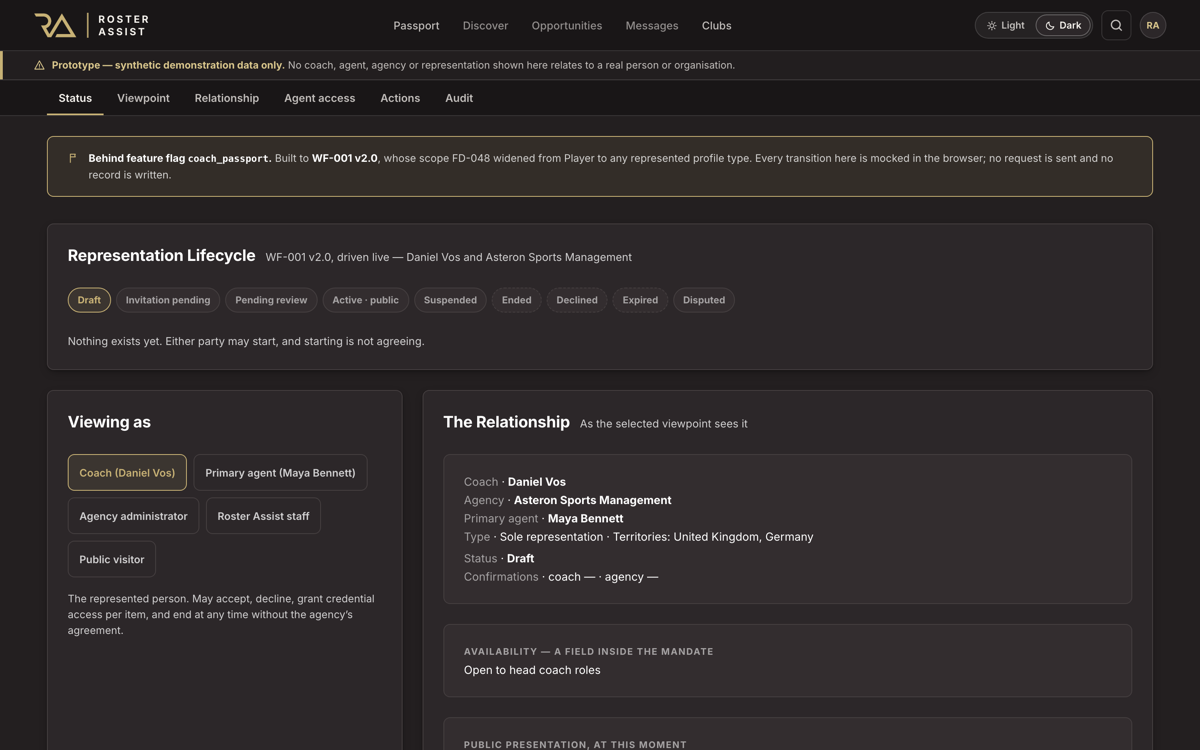Switch to Light theme
Viewport: 1200px width, 750px height.
click(x=1006, y=25)
